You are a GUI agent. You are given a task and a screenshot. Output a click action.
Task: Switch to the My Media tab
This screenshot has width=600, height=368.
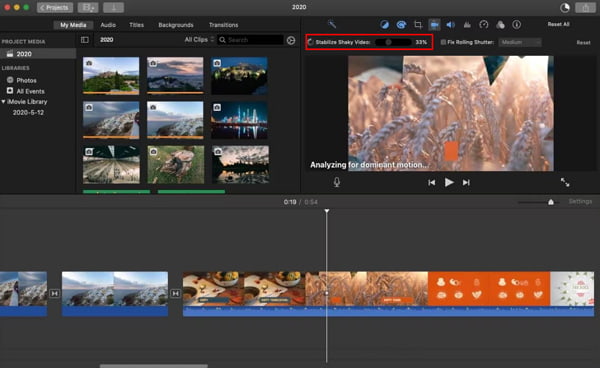(x=73, y=25)
